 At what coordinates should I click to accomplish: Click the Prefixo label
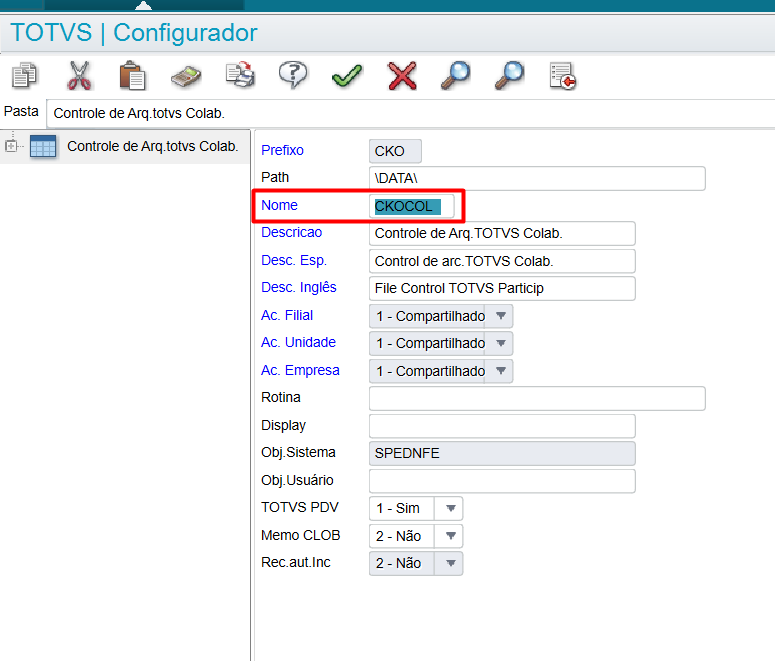click(282, 150)
